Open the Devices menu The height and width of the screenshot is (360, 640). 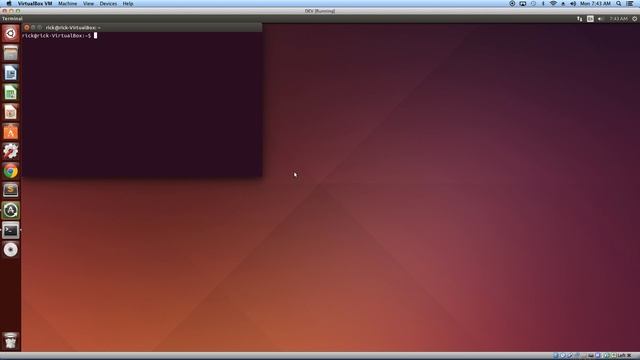point(108,3)
